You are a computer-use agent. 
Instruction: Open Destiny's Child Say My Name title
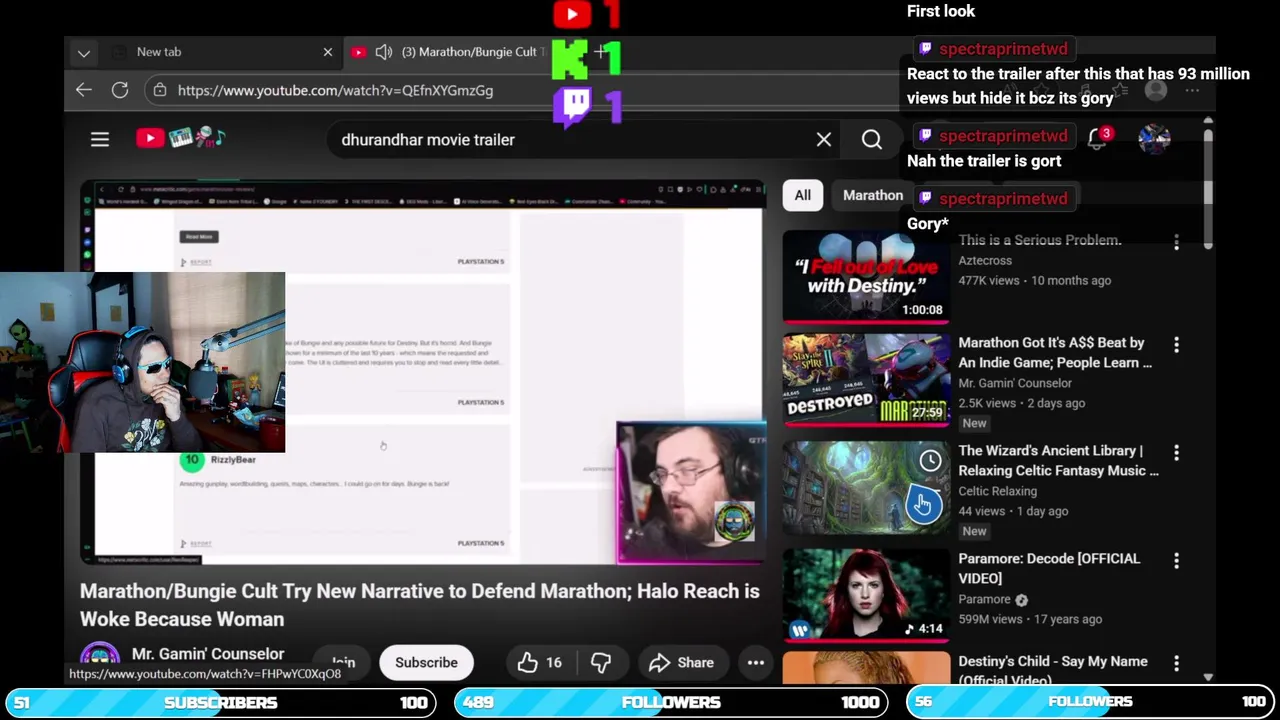(1053, 669)
